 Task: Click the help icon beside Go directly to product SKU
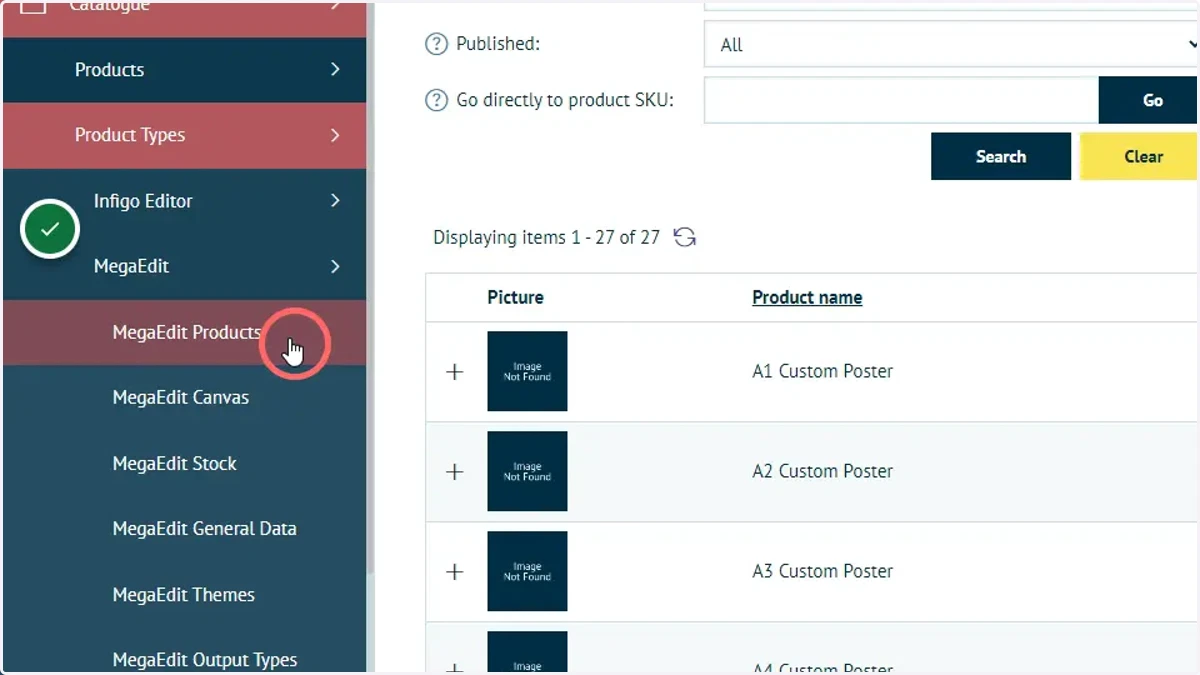point(436,100)
